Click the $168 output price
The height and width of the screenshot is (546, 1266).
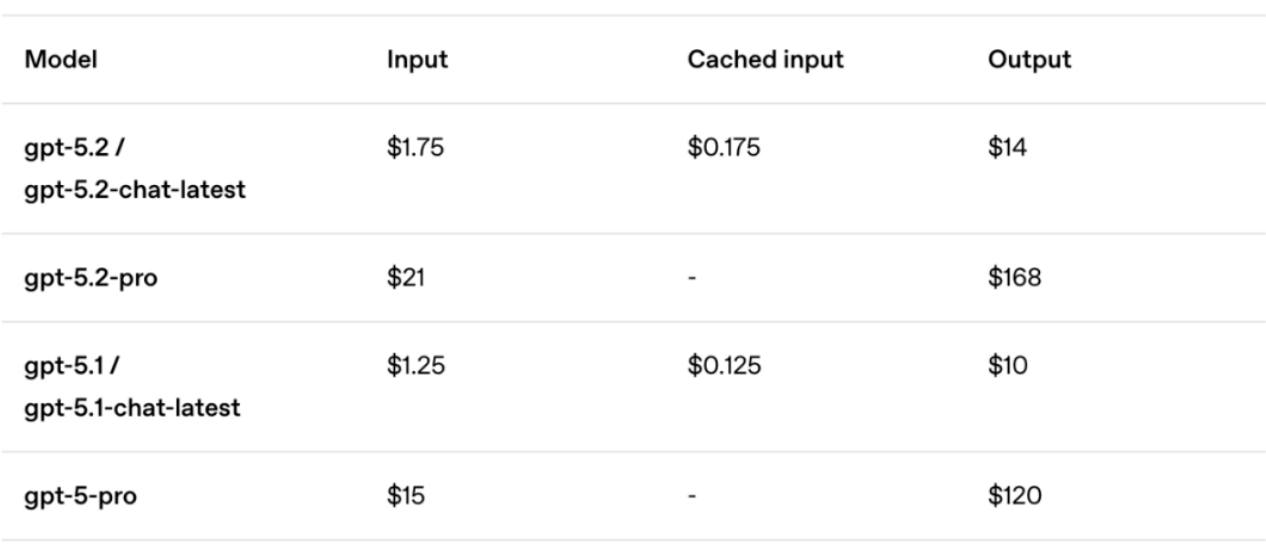1014,277
